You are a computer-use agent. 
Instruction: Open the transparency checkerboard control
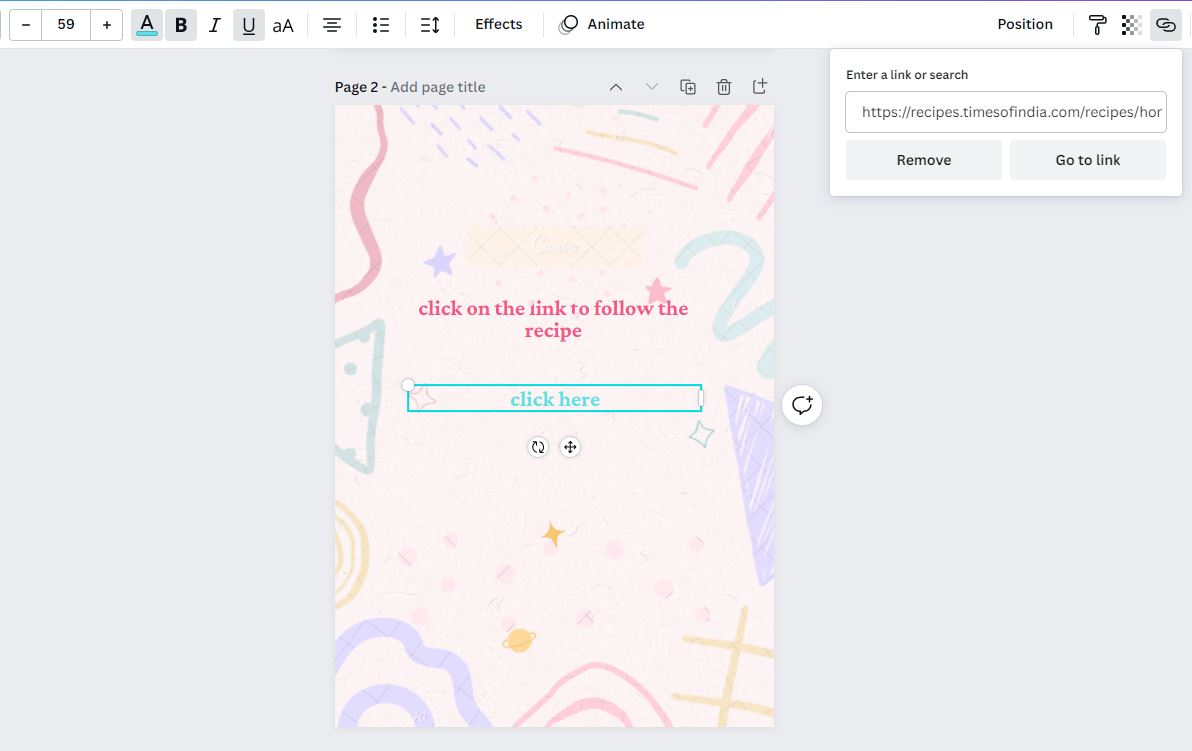point(1132,25)
